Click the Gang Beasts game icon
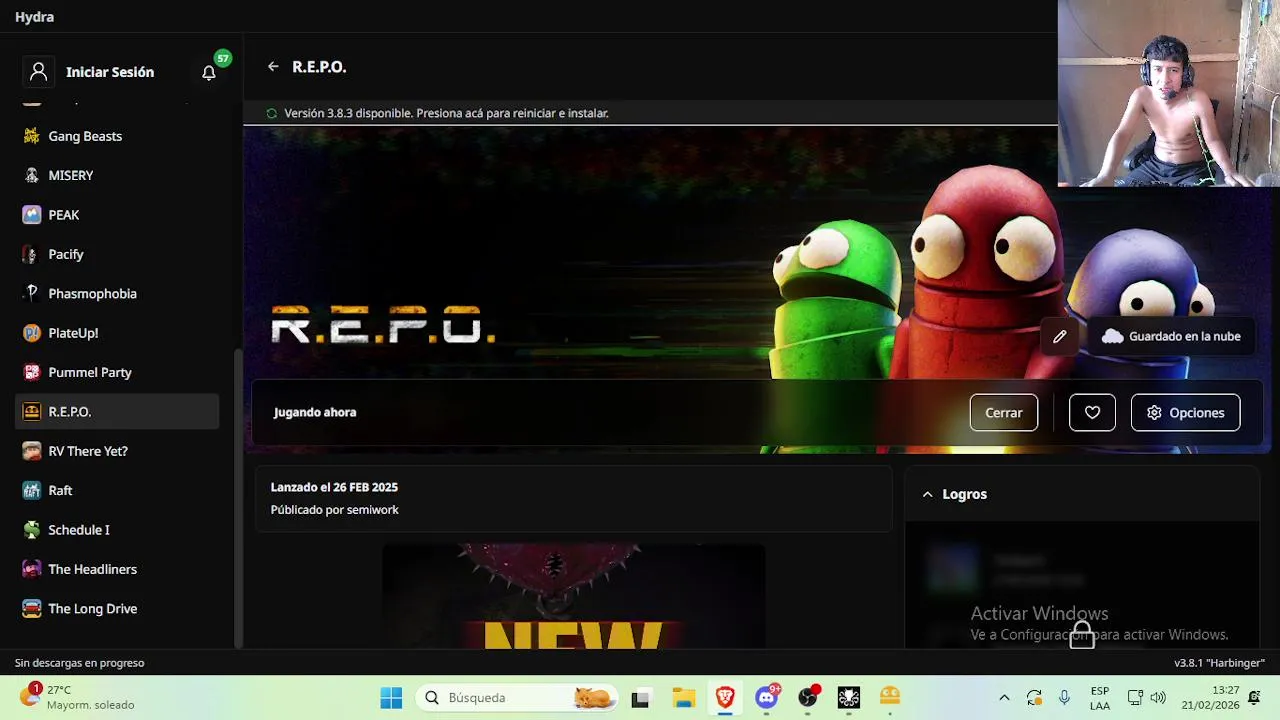Screen dimensions: 1280x720 (x=32, y=136)
